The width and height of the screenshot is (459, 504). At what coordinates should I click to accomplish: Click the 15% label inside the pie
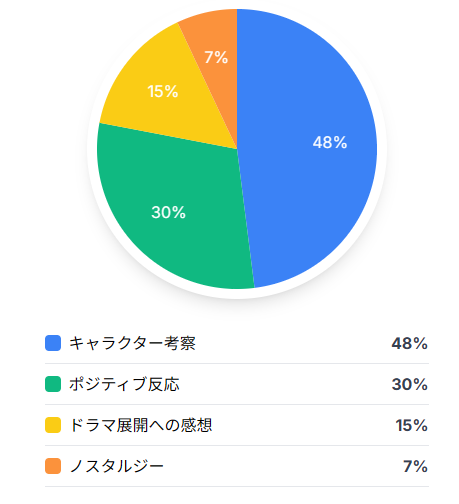[x=163, y=91]
